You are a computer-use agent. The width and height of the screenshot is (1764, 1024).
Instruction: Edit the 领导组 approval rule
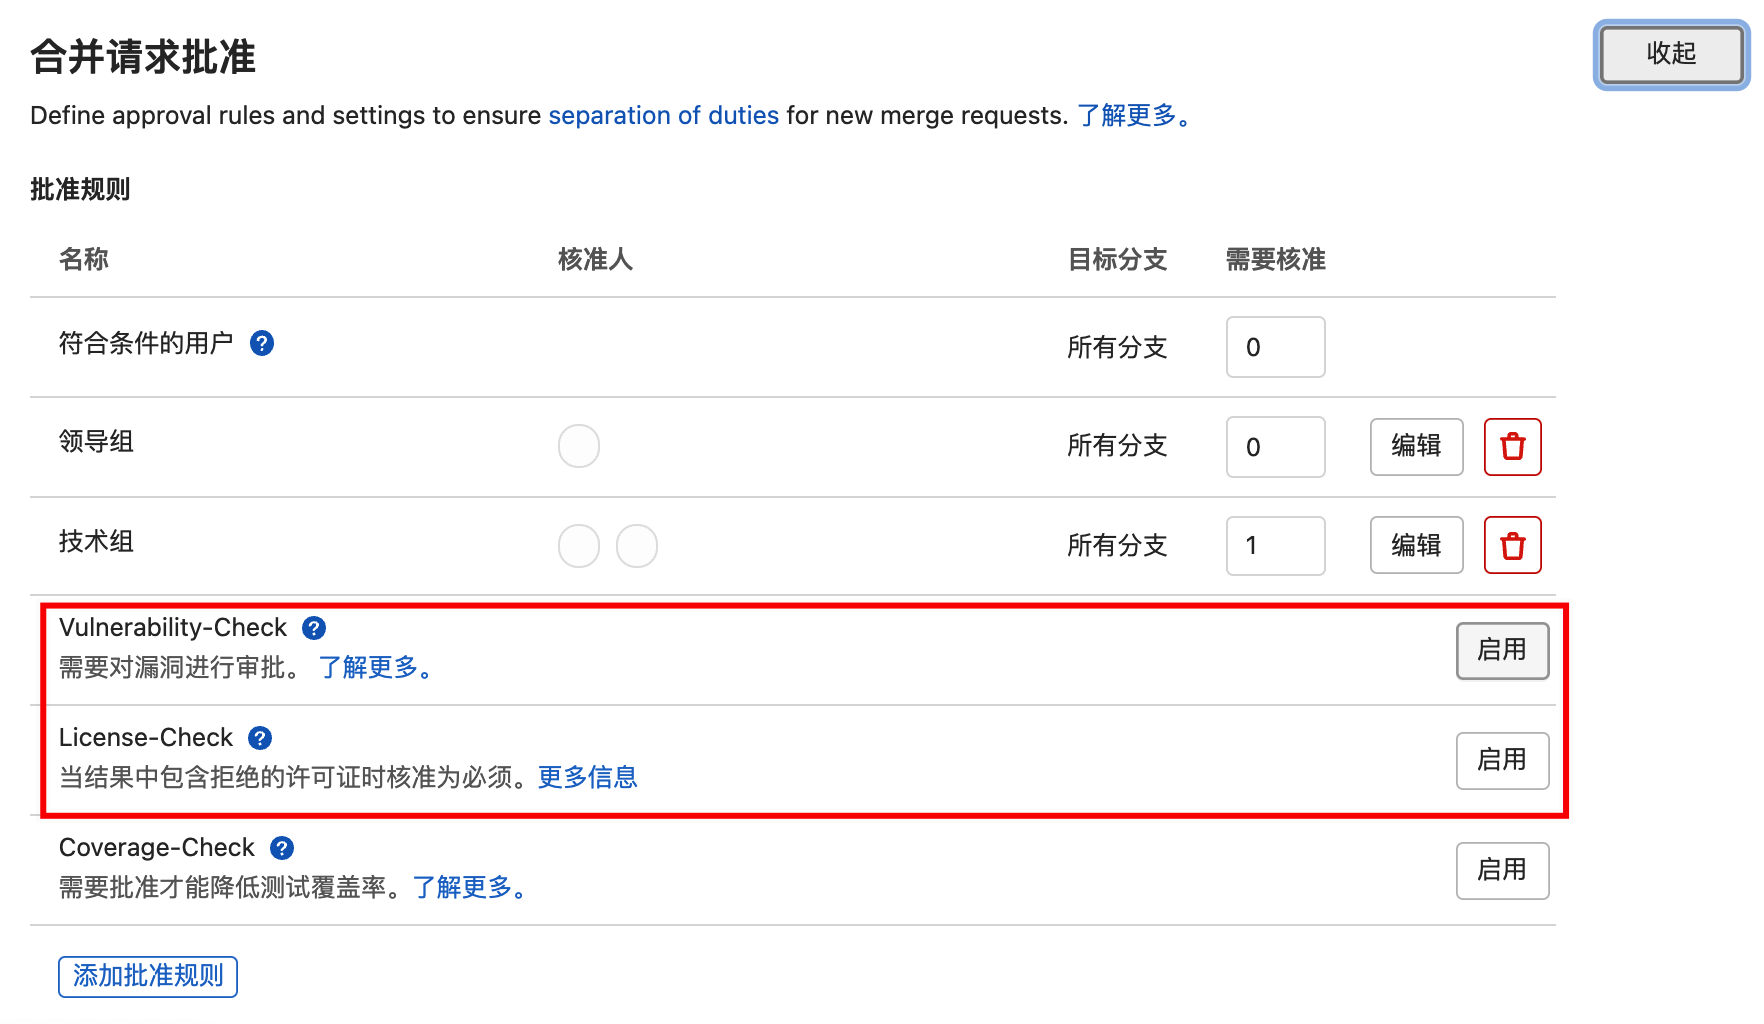coord(1416,446)
